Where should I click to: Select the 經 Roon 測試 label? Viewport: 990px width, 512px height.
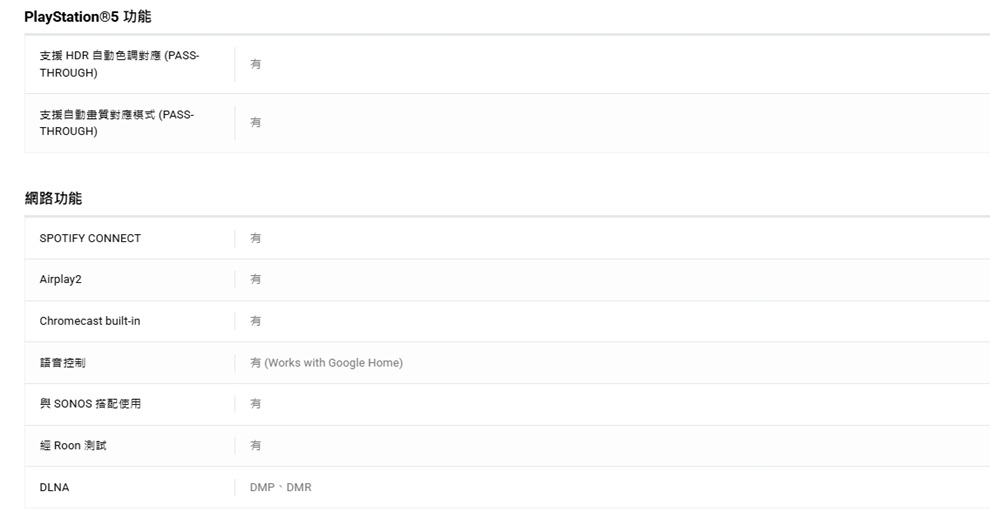[x=73, y=446]
